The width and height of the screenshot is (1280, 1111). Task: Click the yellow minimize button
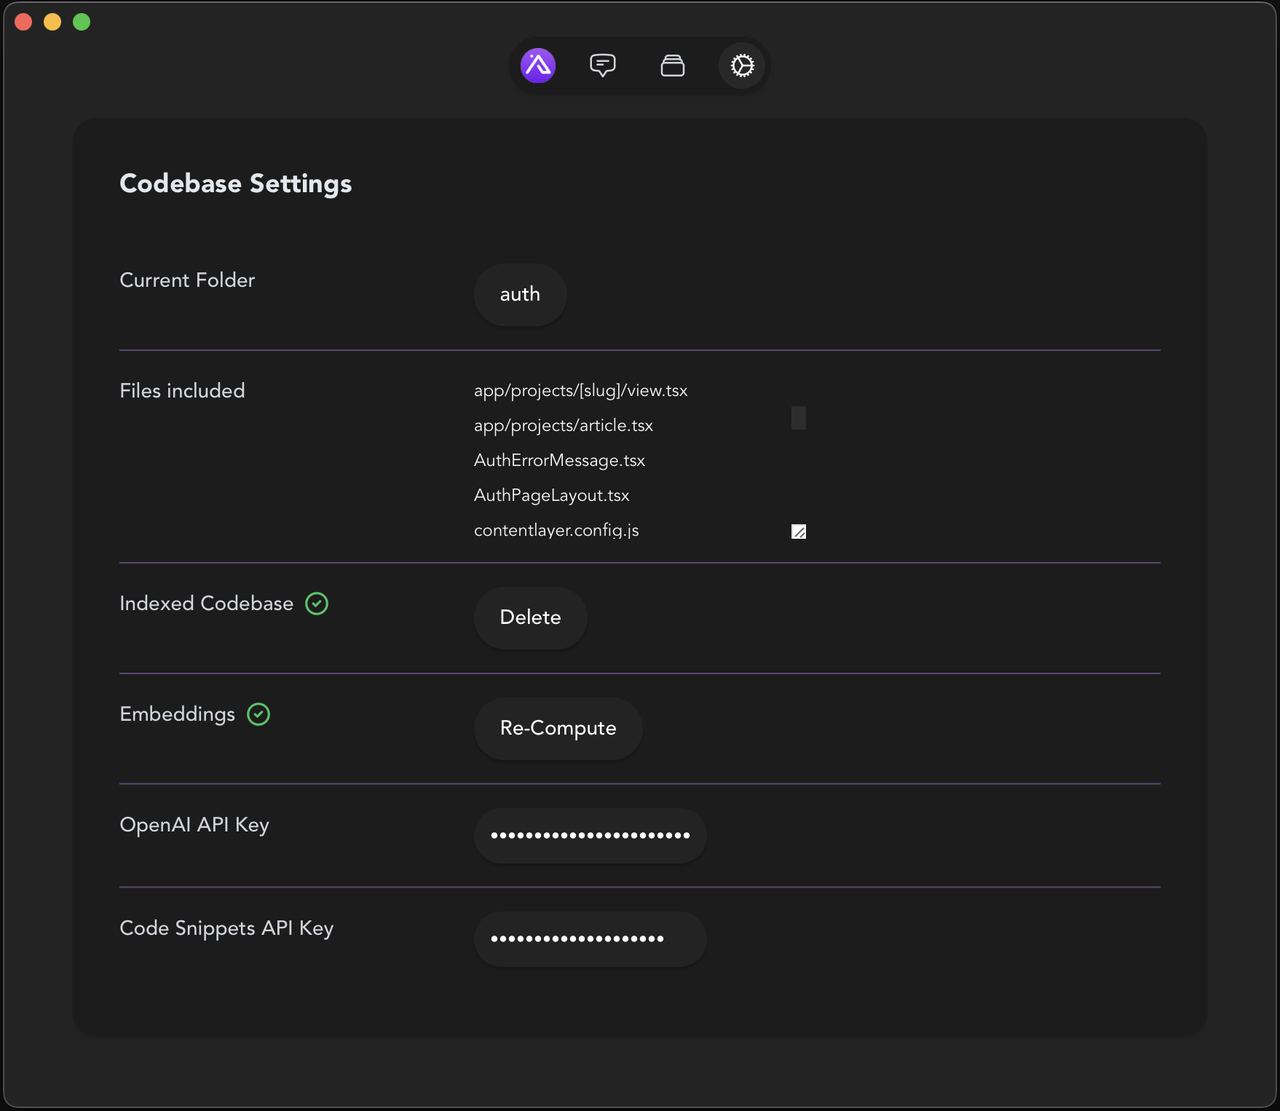pyautogui.click(x=51, y=21)
